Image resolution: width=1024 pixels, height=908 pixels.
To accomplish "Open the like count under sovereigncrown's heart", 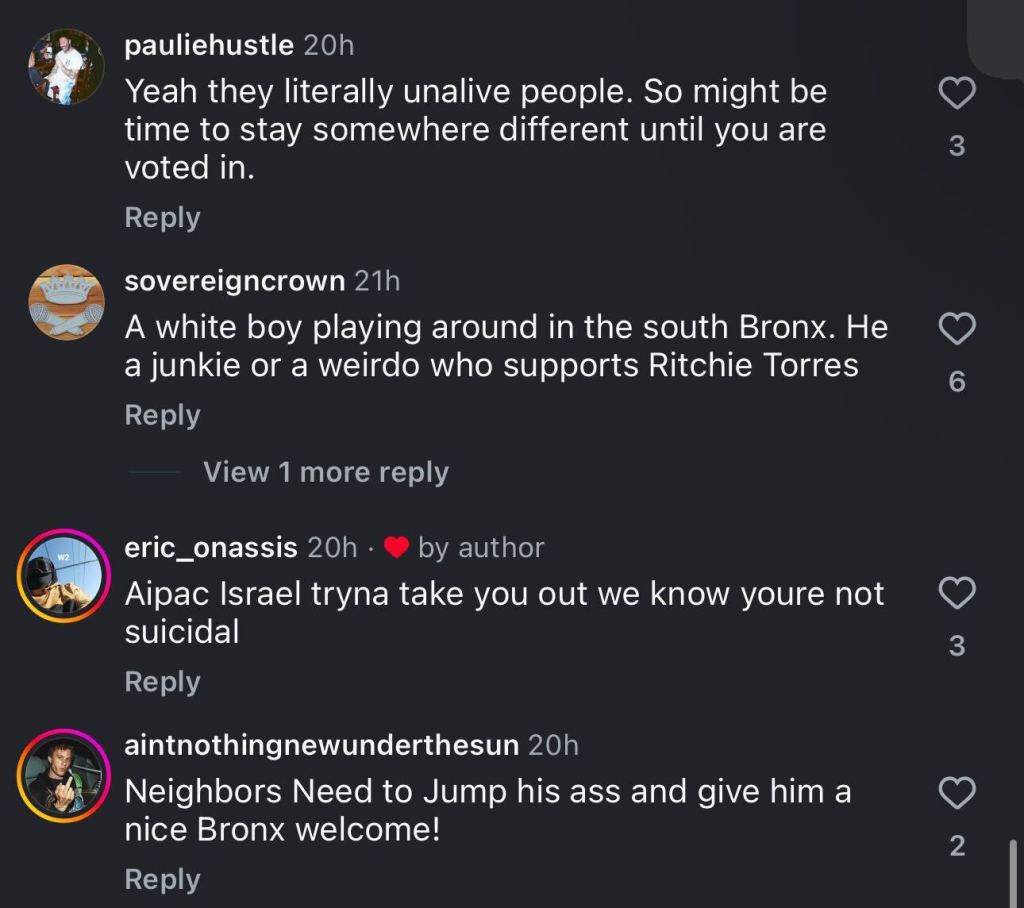I will coord(957,381).
